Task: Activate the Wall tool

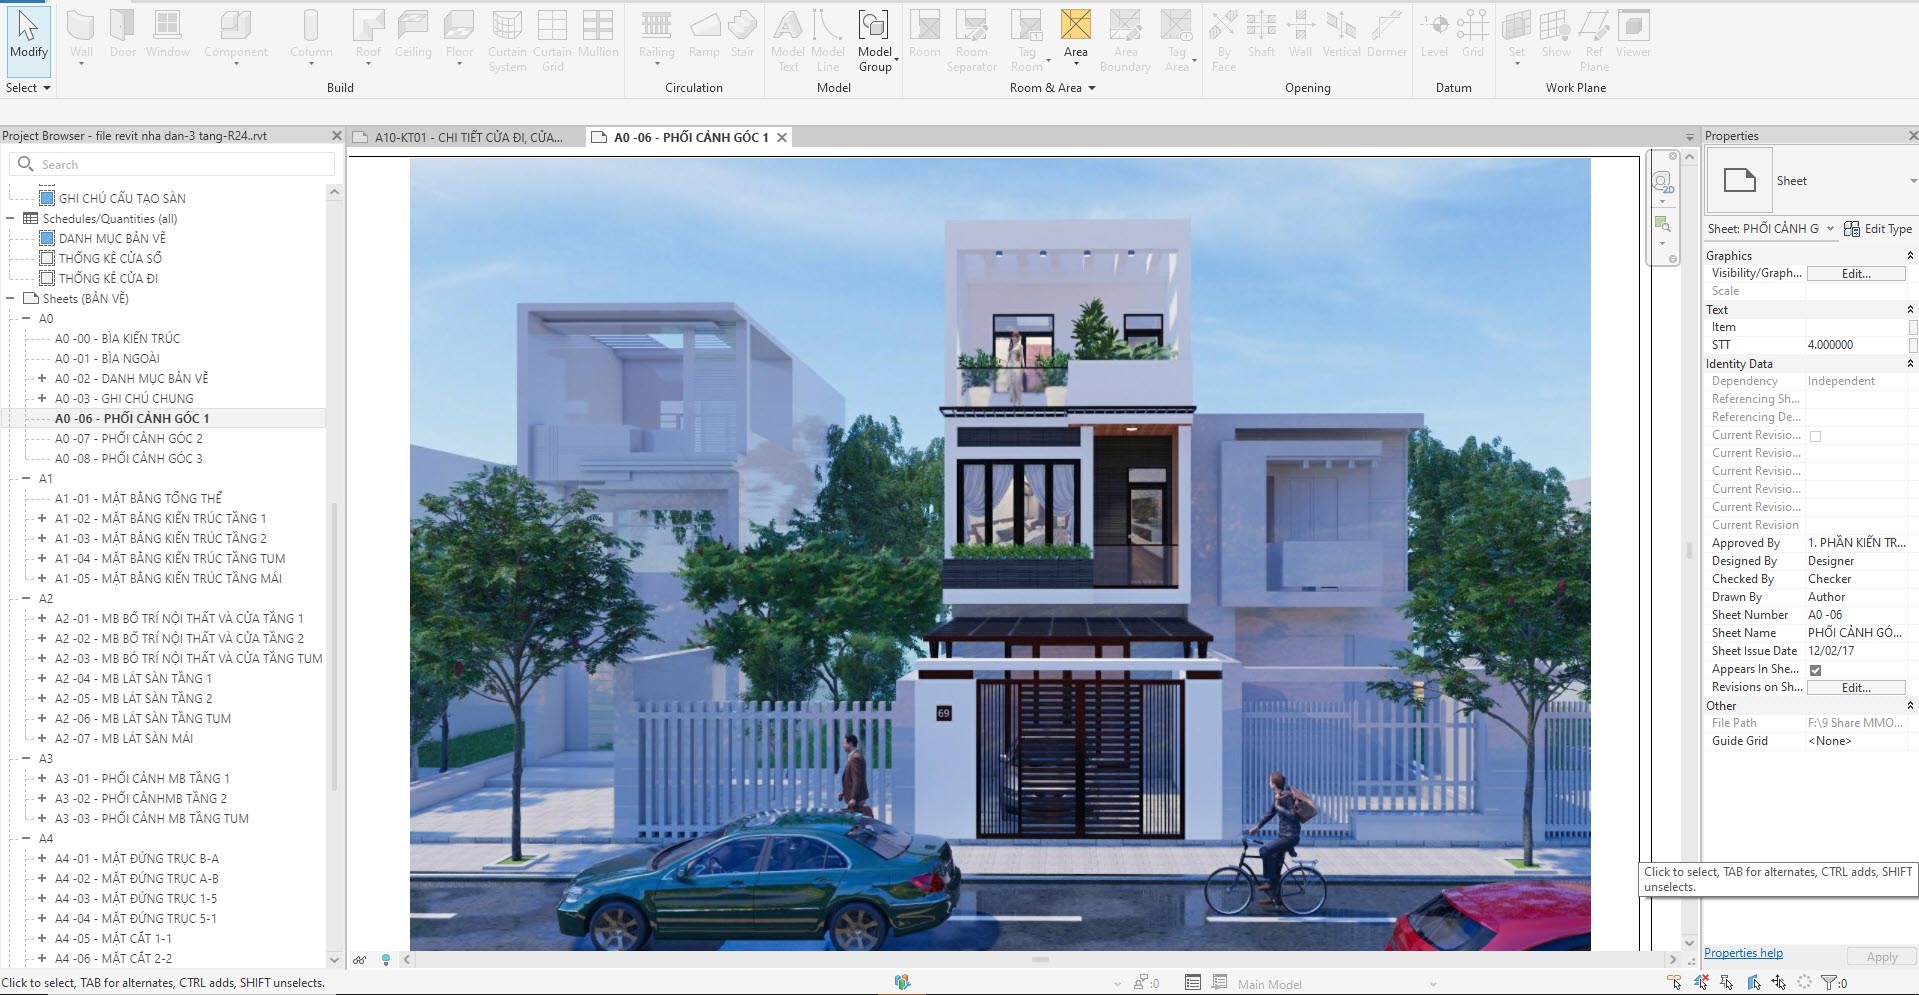Action: click(81, 37)
